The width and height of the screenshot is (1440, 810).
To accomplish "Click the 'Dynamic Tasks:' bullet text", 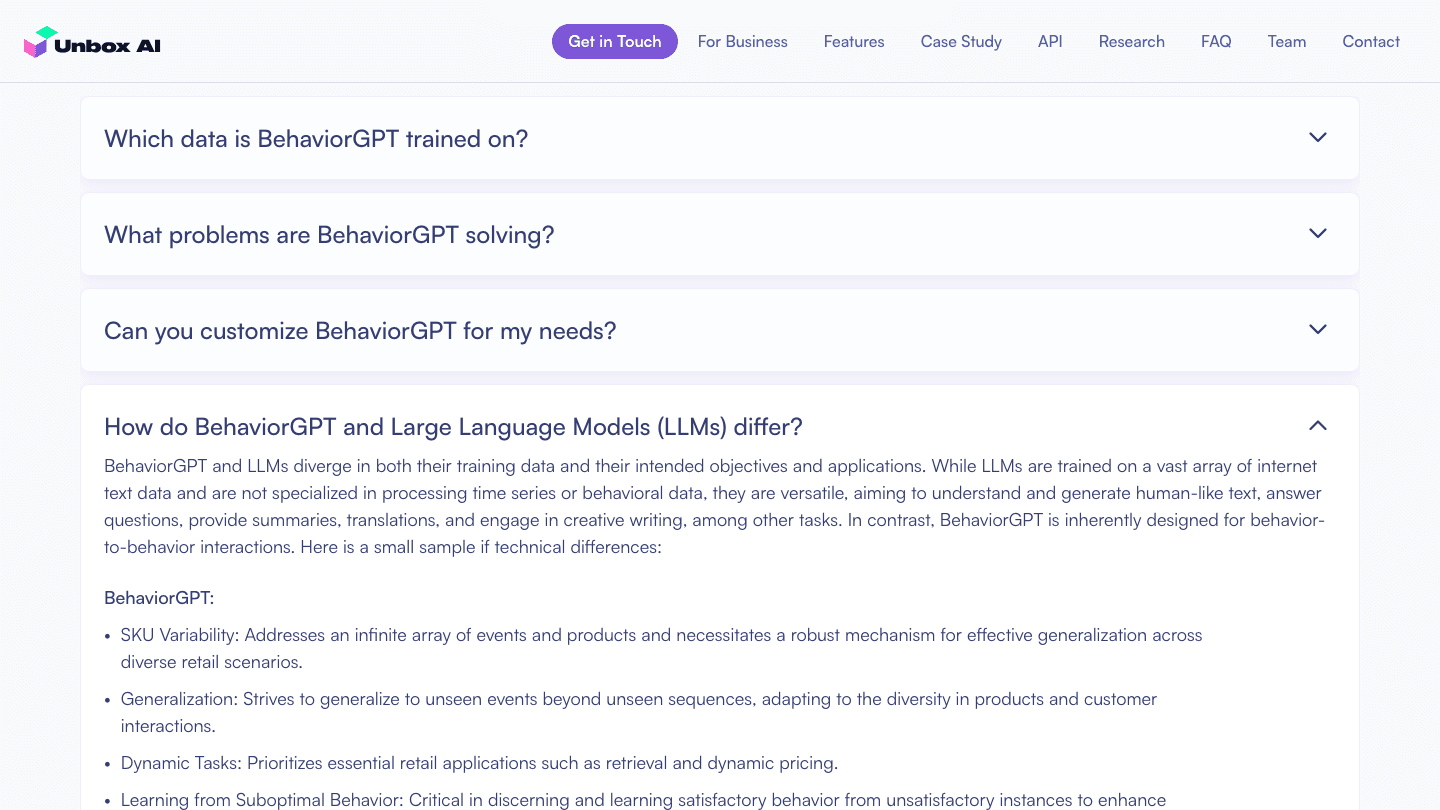I will tap(479, 763).
